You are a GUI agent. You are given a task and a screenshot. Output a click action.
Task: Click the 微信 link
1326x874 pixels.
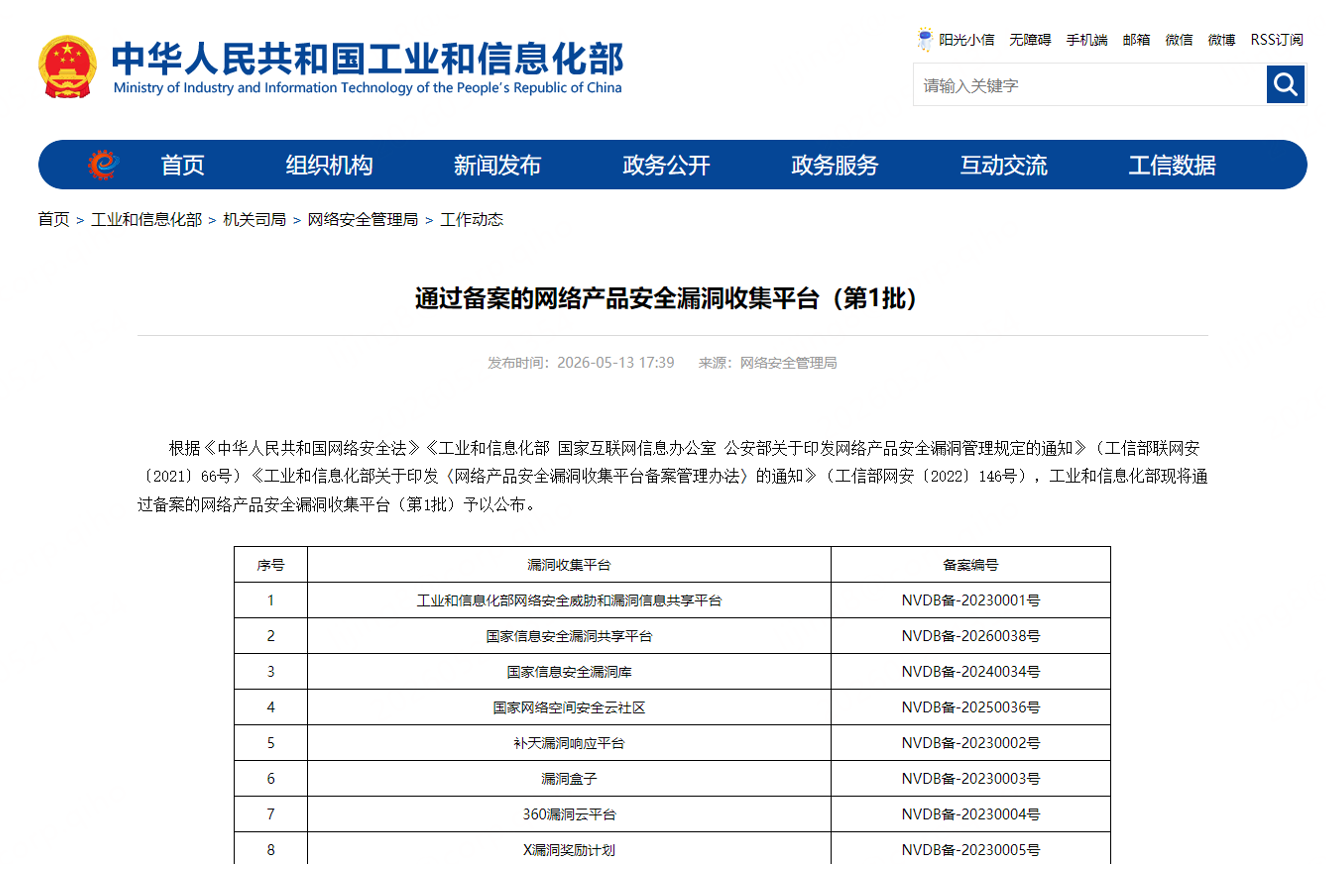[x=1179, y=40]
